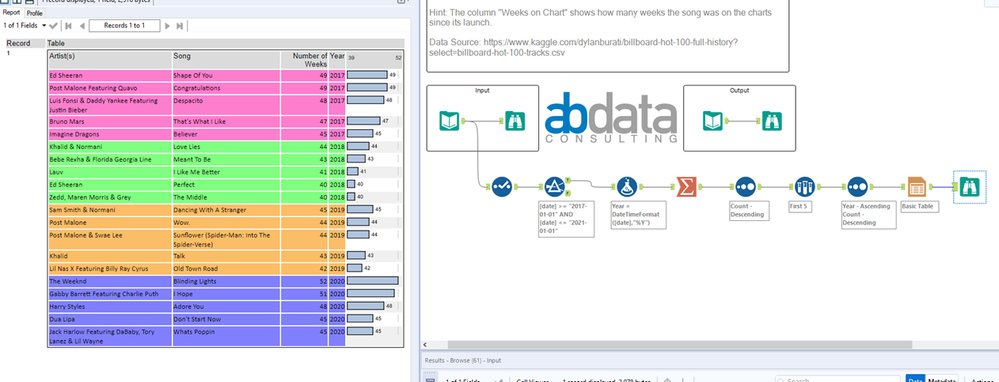Image resolution: width=999 pixels, height=382 pixels.
Task: Select the Input container's Text Input book icon
Action: (x=450, y=121)
